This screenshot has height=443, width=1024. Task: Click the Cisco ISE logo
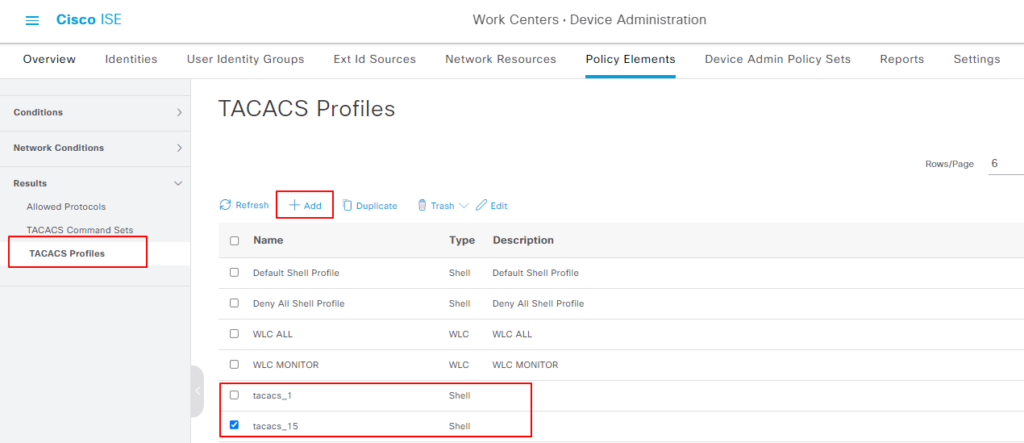tap(89, 20)
